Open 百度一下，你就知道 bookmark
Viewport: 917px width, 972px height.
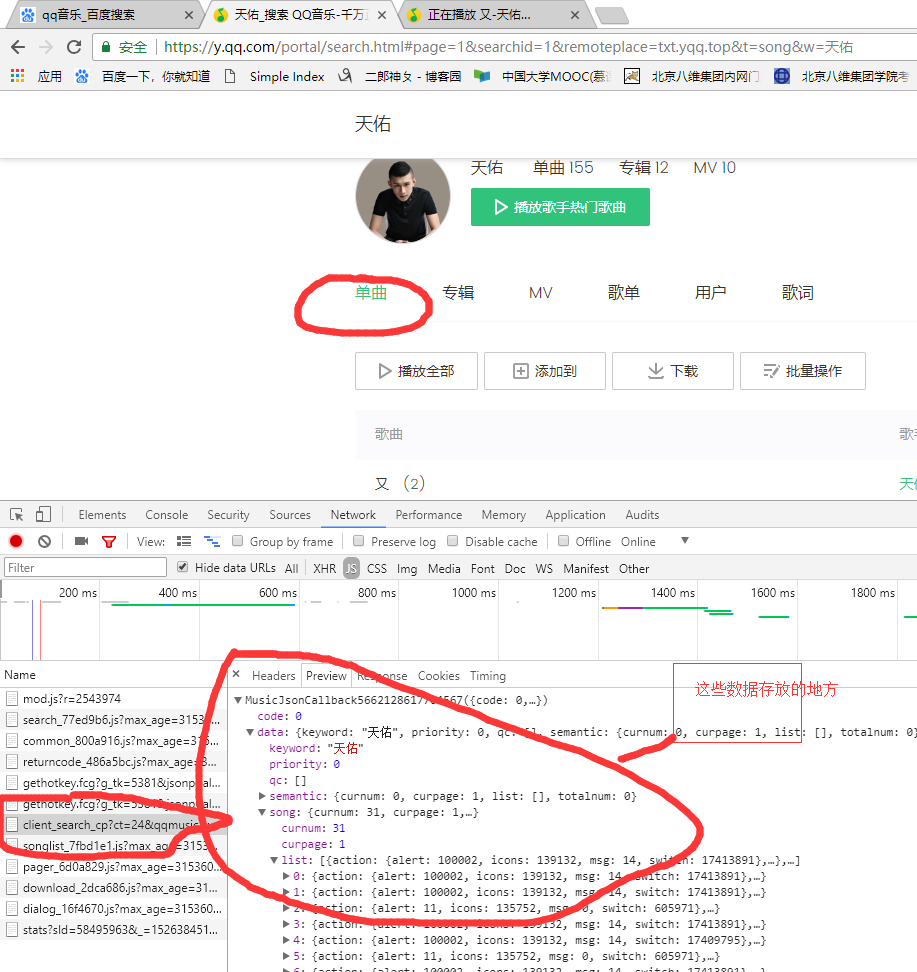(x=142, y=76)
